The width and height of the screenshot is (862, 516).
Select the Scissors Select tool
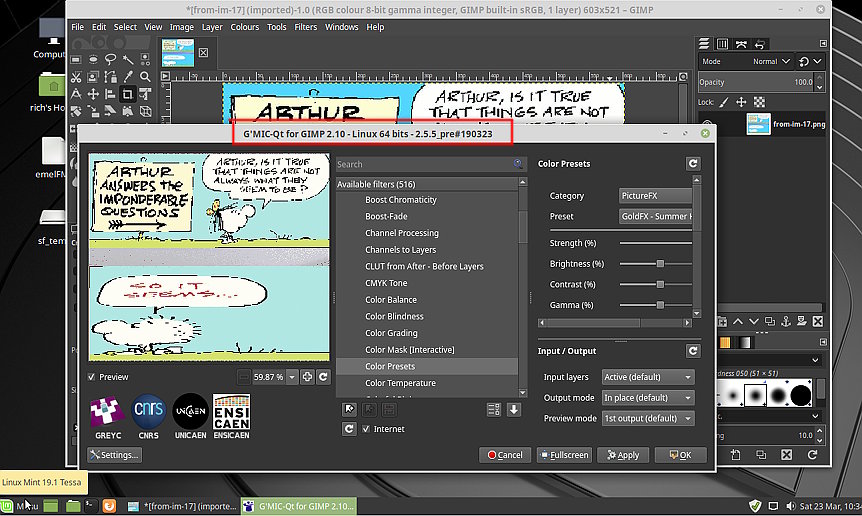point(76,77)
